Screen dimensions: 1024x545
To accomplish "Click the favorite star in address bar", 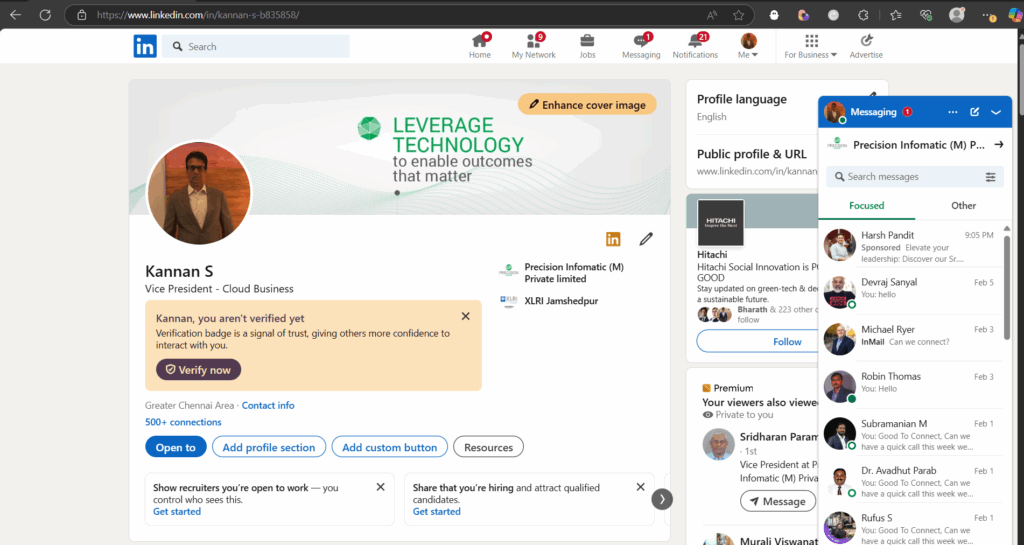I will 738,15.
